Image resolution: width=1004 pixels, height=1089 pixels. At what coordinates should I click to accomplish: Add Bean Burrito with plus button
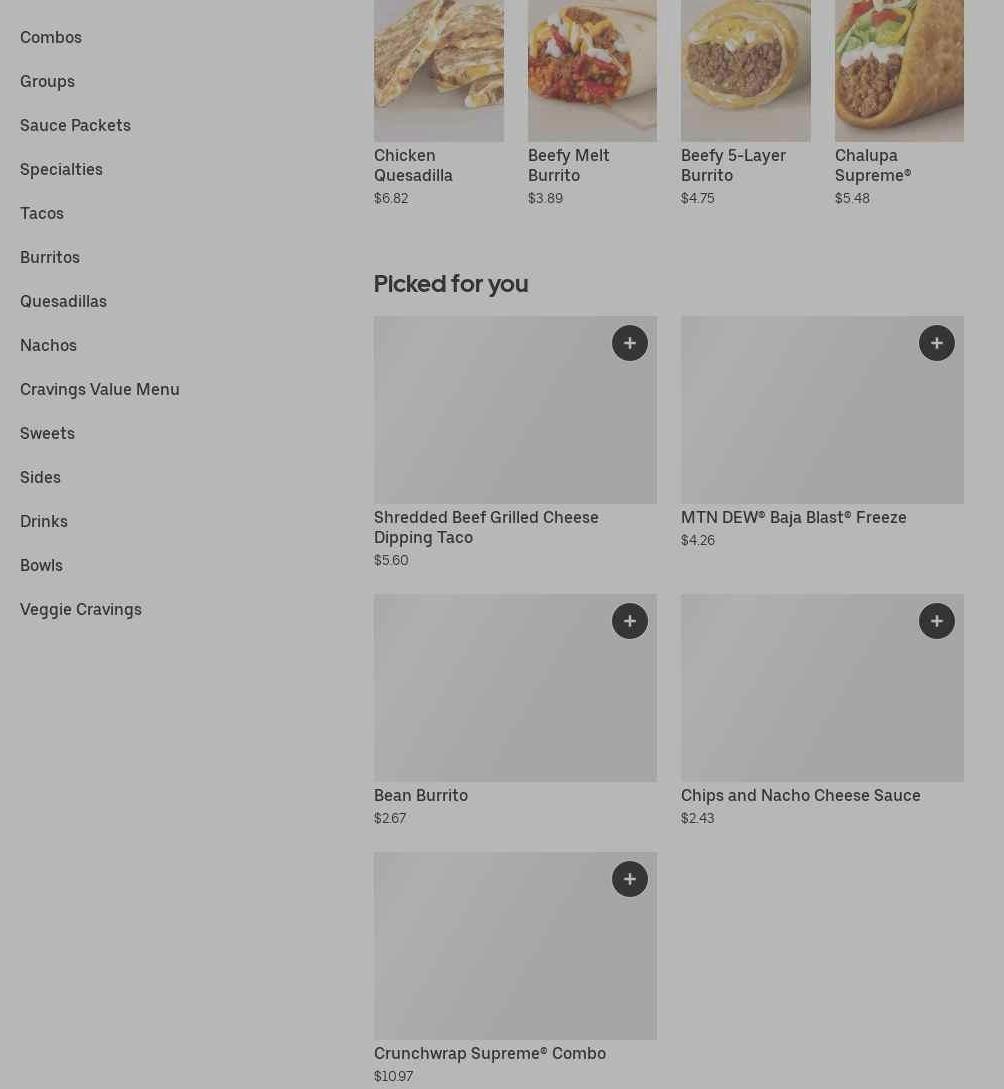point(629,621)
